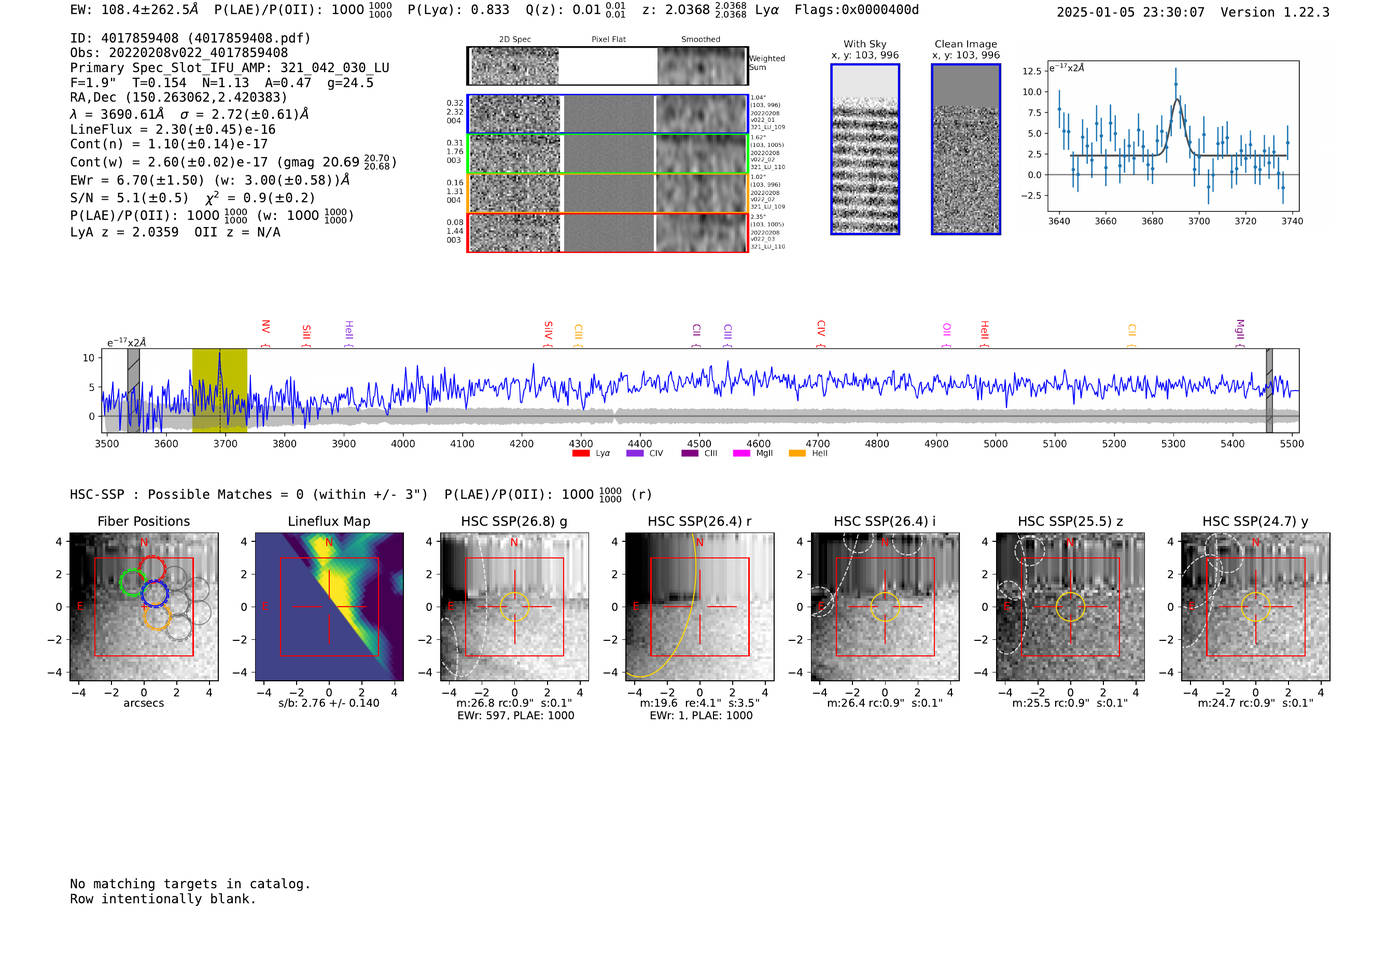Click the MgII magenta legend swatch
The height and width of the screenshot is (953, 1400).
coord(741,453)
